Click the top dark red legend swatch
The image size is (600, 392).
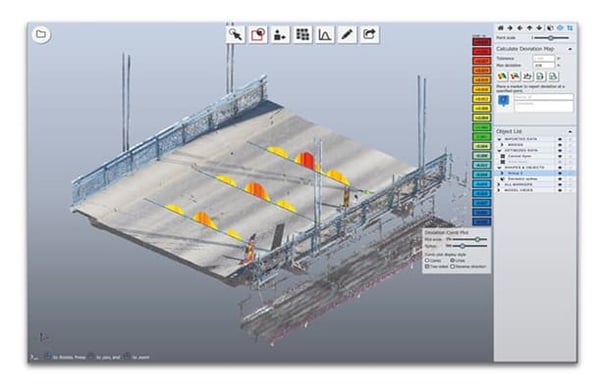(481, 42)
